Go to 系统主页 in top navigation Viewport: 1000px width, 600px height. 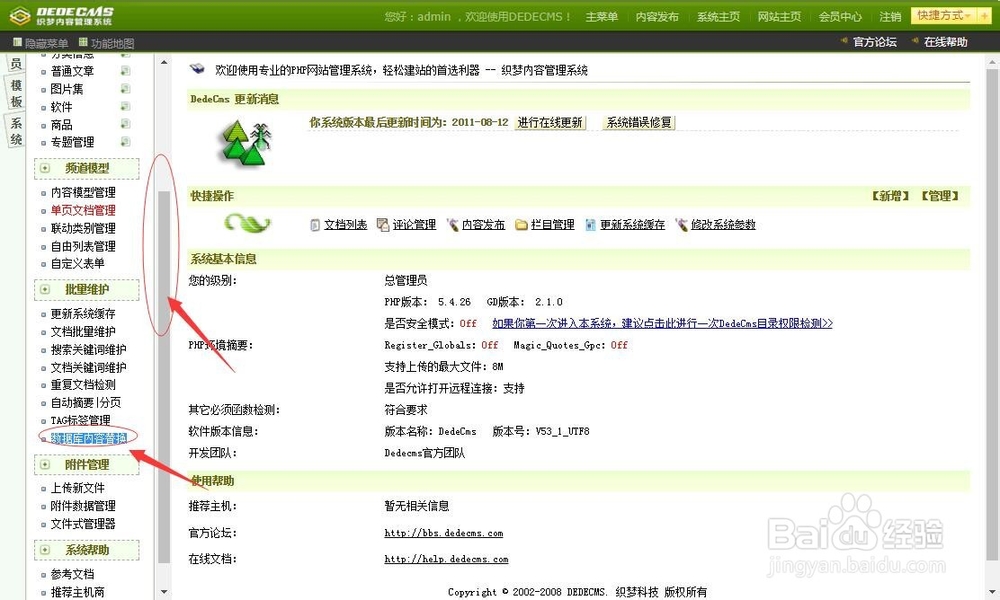tap(718, 17)
